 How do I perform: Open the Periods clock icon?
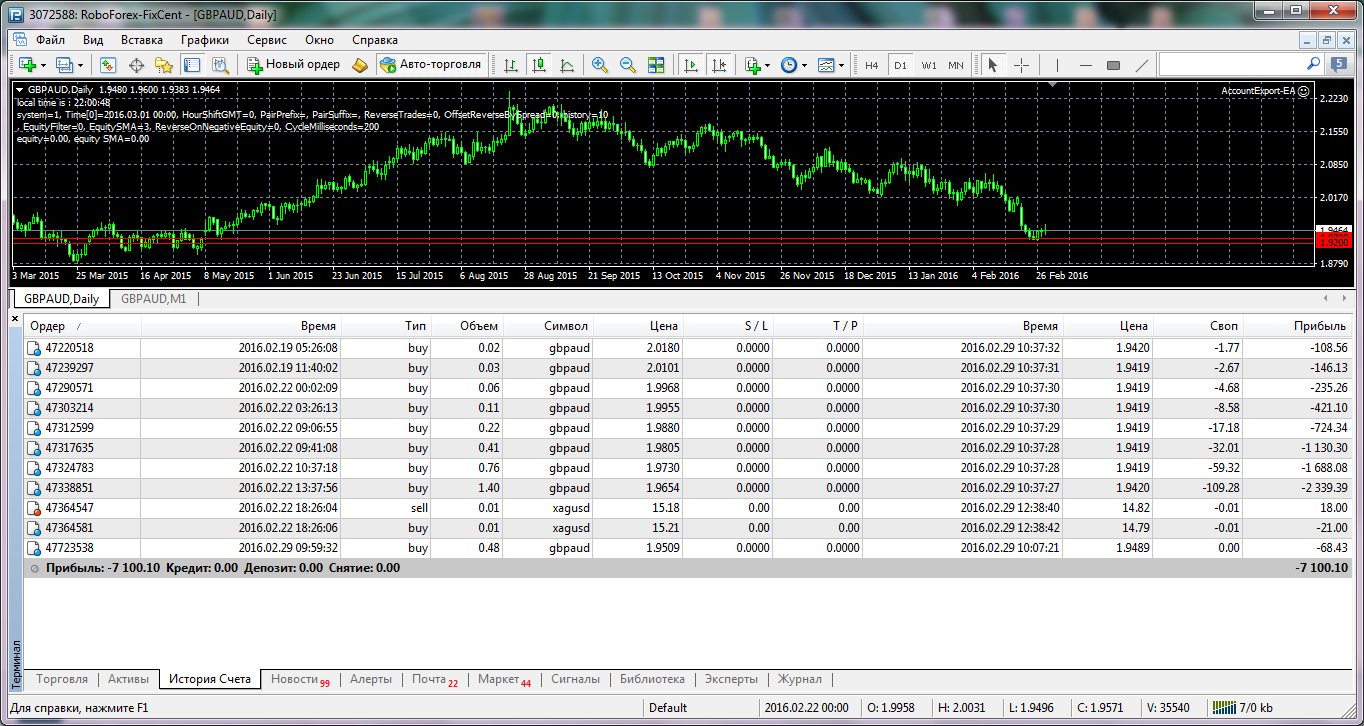click(789, 64)
